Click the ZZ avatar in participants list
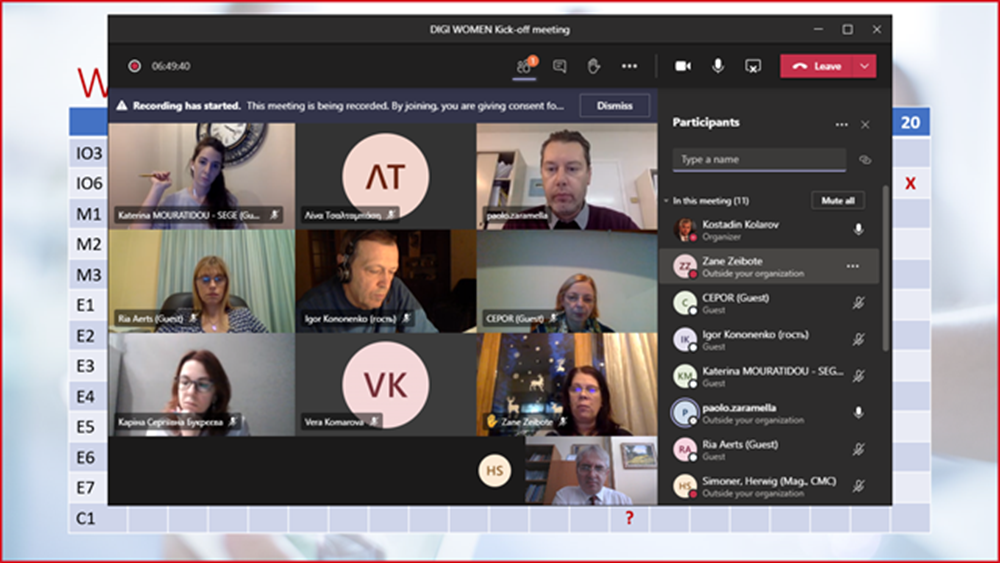 tap(685, 267)
